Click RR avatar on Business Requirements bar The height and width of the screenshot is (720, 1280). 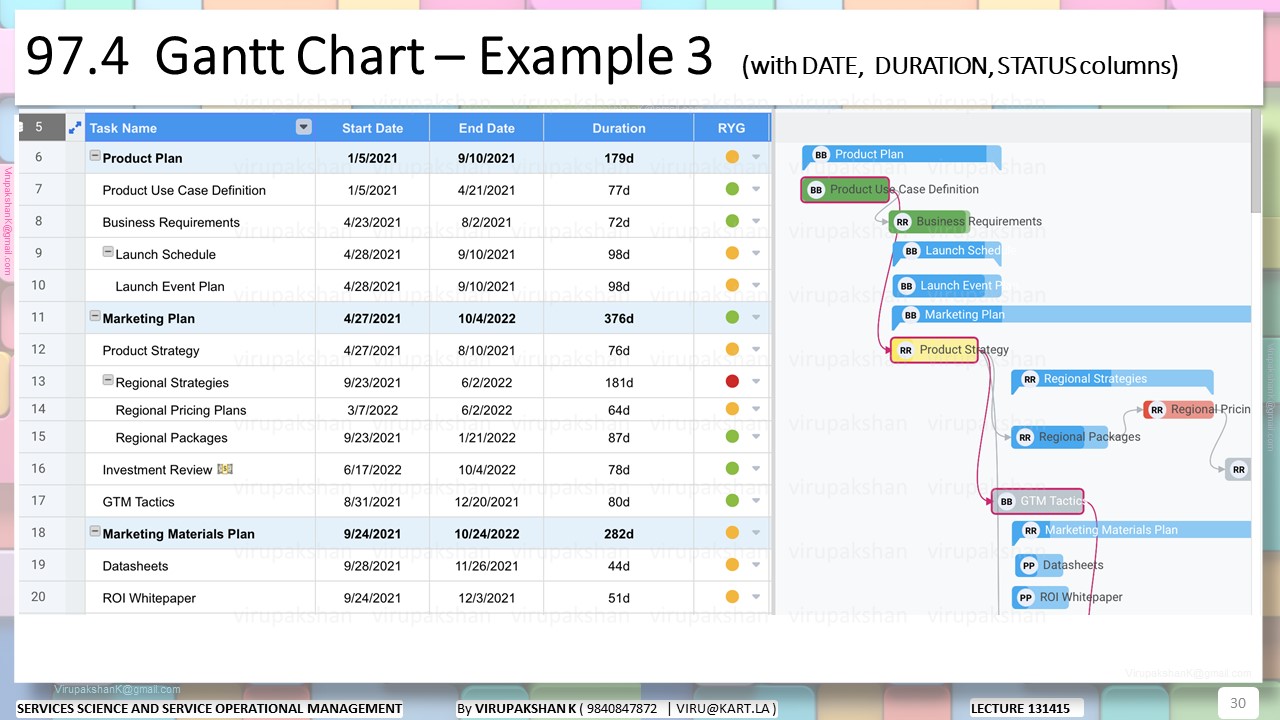[902, 222]
